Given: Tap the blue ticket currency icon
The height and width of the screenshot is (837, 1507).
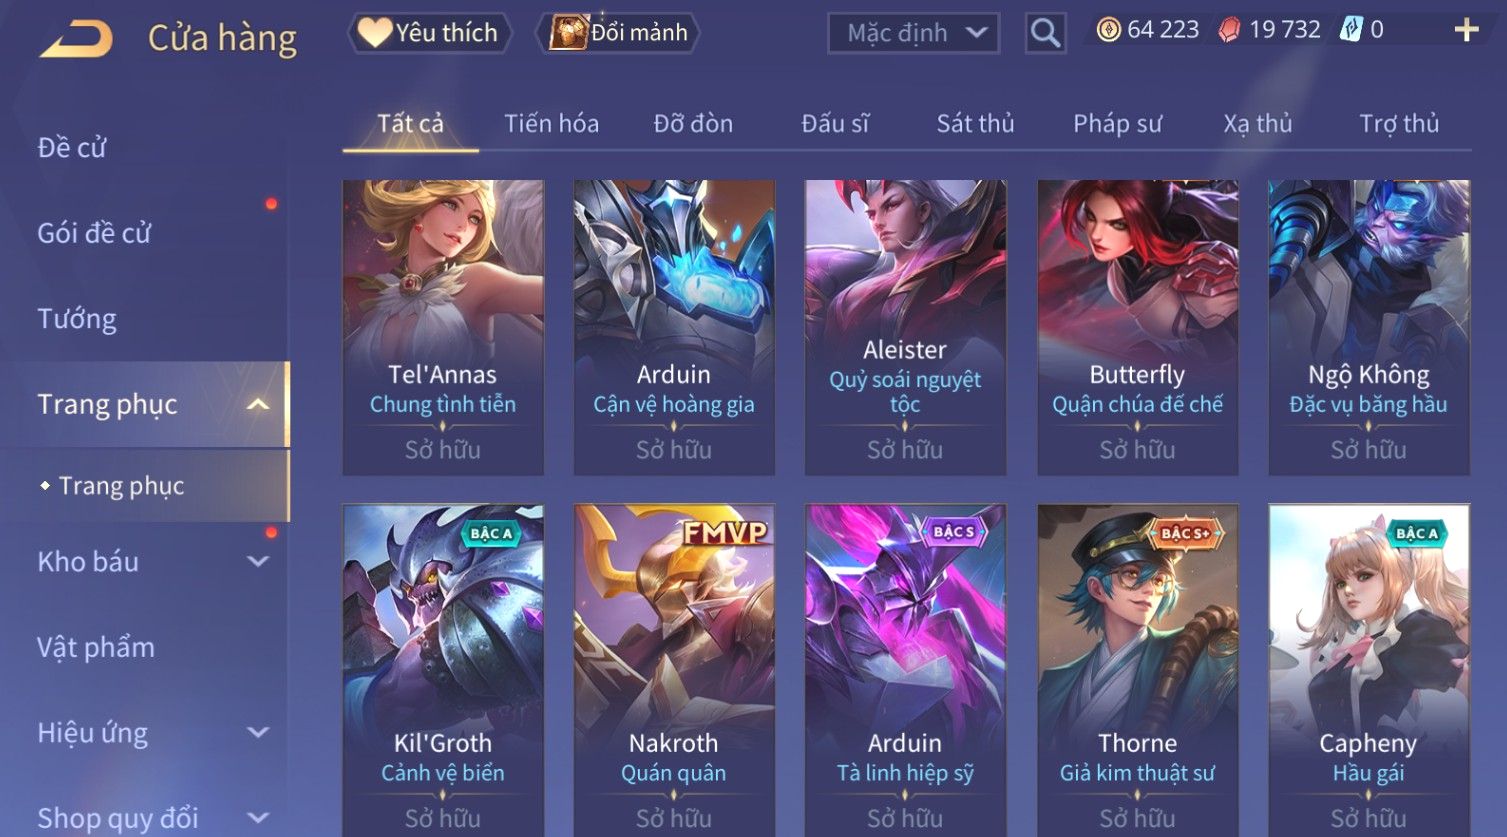Looking at the screenshot, I should click(x=1351, y=30).
